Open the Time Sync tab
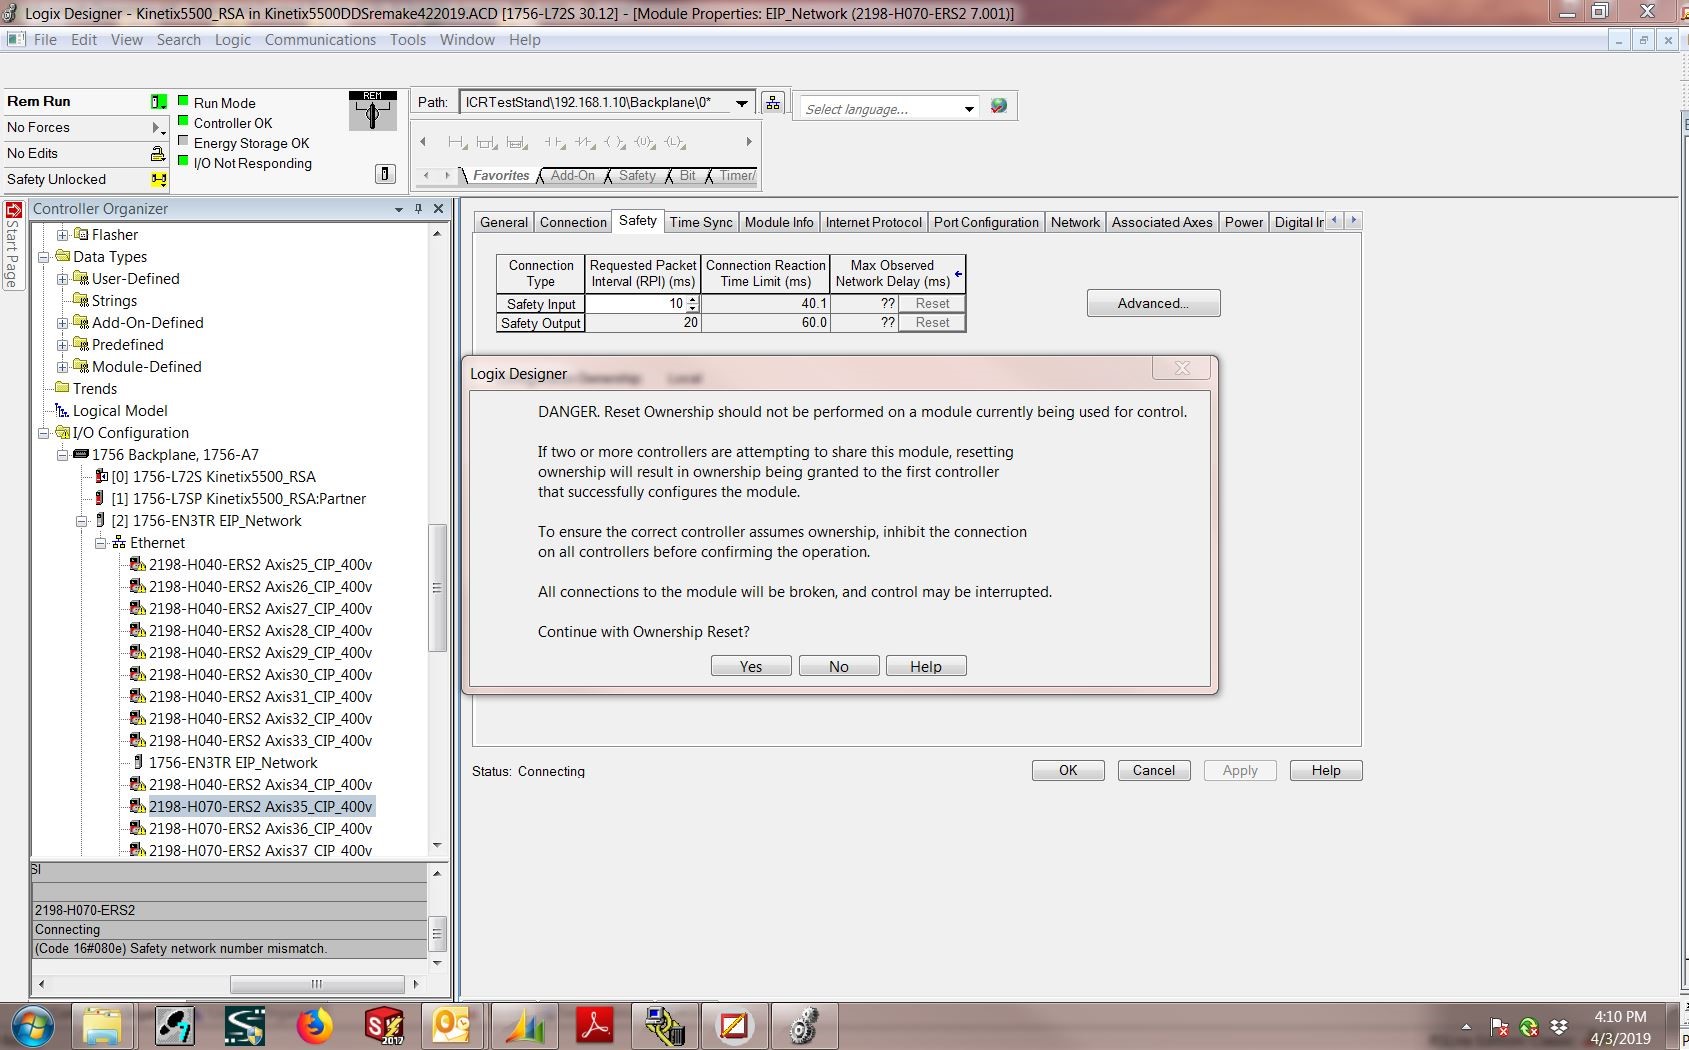Screen dimensions: 1689x1050 tap(701, 222)
